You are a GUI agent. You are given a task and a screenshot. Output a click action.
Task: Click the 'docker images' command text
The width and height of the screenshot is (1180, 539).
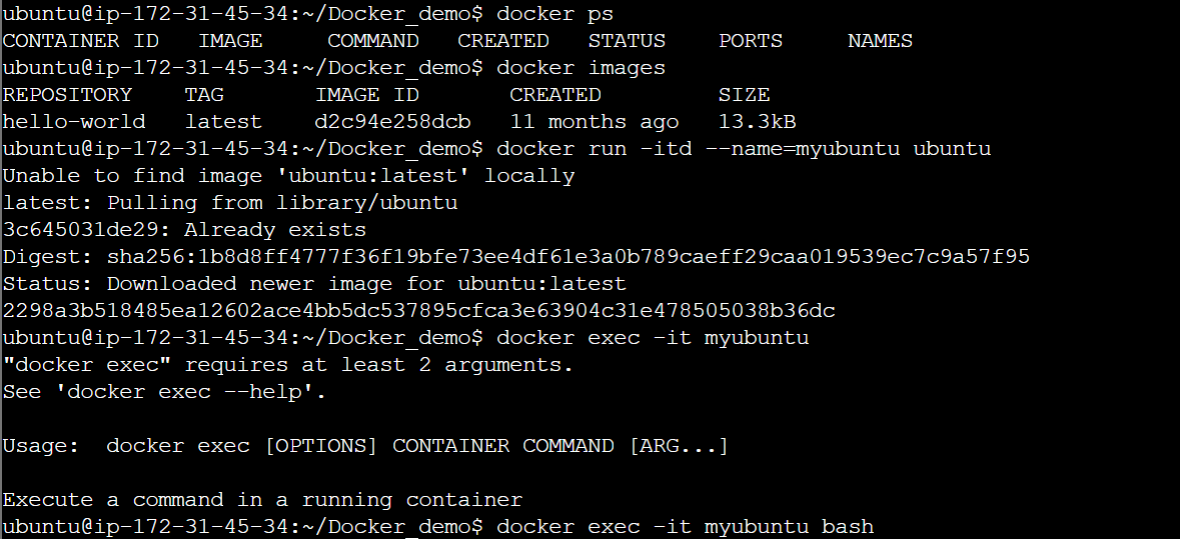(581, 69)
